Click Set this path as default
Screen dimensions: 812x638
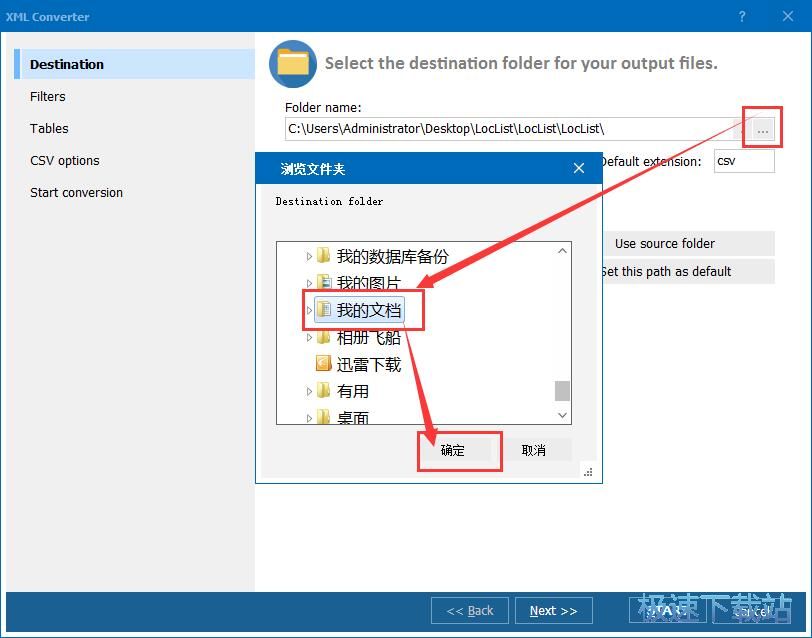click(689, 271)
